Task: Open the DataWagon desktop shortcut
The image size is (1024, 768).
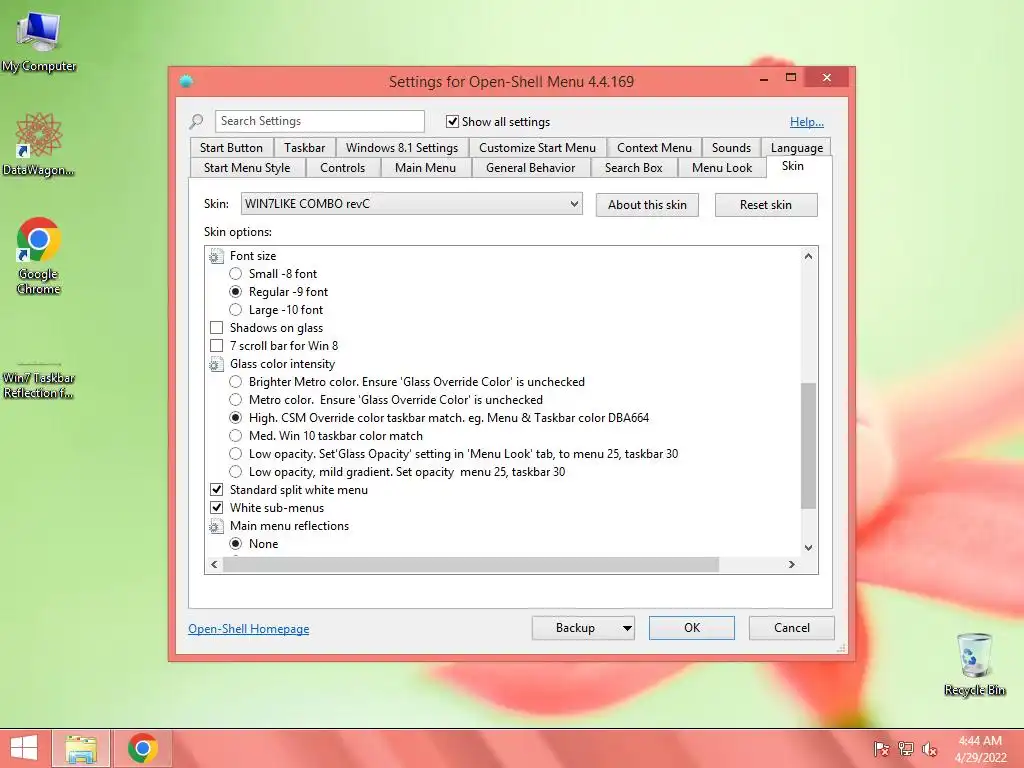Action: pos(39,144)
